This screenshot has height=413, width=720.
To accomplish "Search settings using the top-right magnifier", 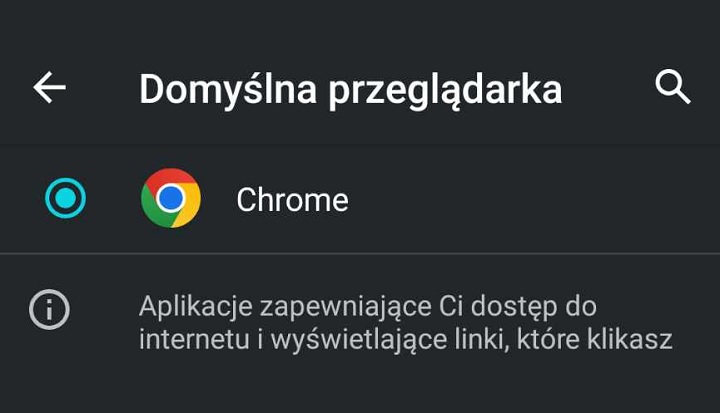I will (x=673, y=88).
